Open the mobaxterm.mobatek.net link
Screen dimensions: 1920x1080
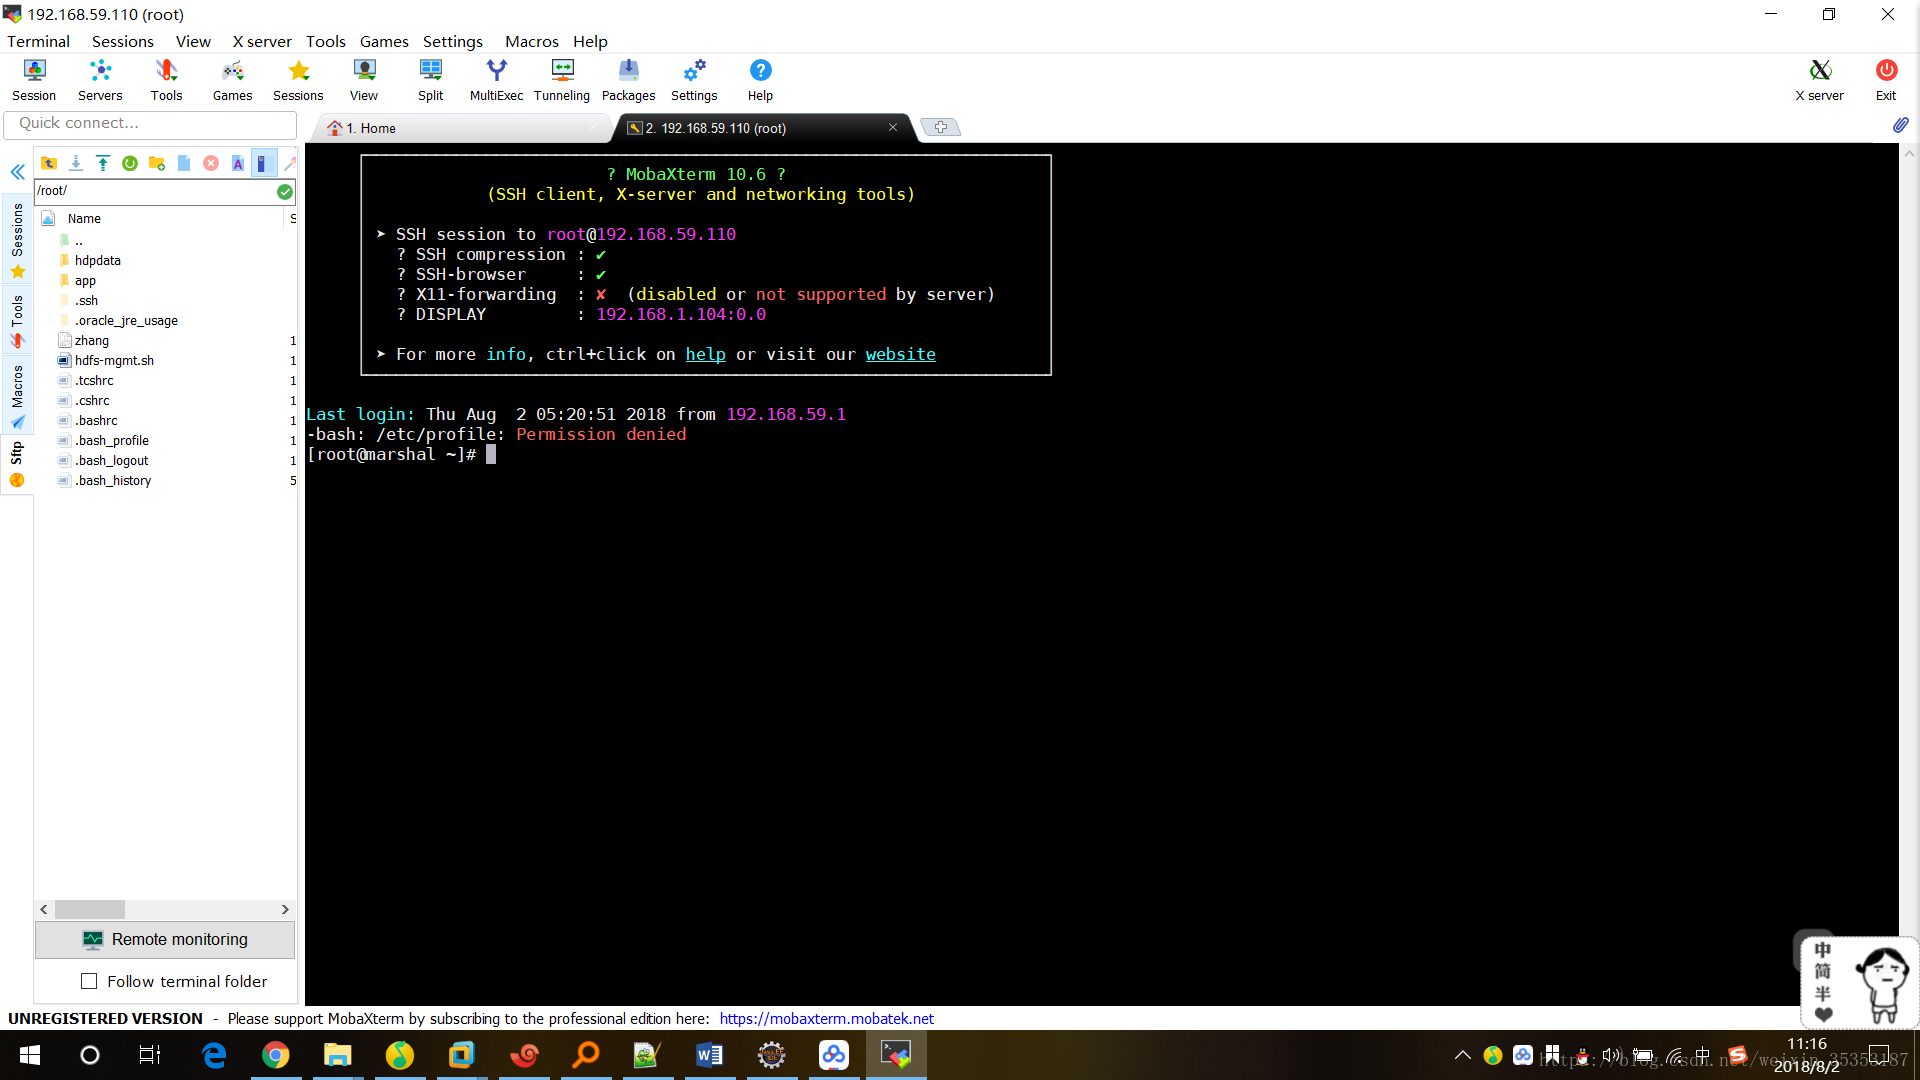click(x=826, y=1018)
